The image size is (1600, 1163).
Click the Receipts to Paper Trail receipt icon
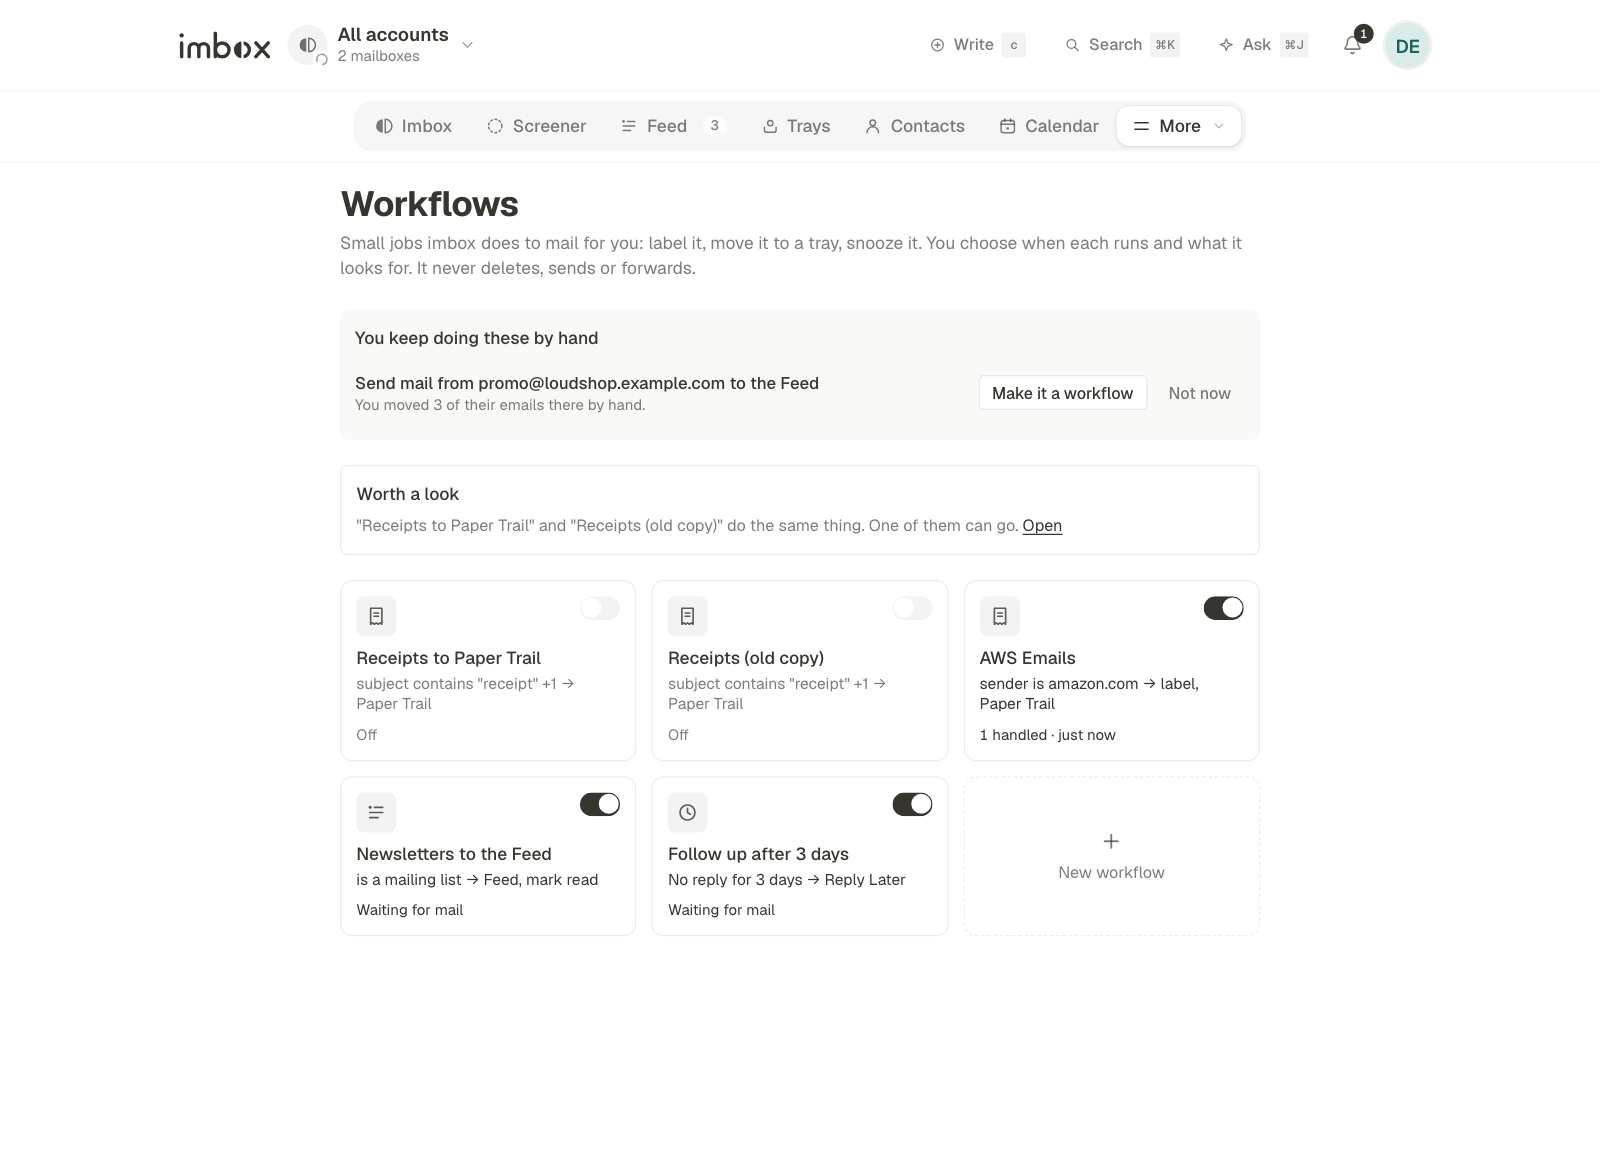pyautogui.click(x=376, y=616)
